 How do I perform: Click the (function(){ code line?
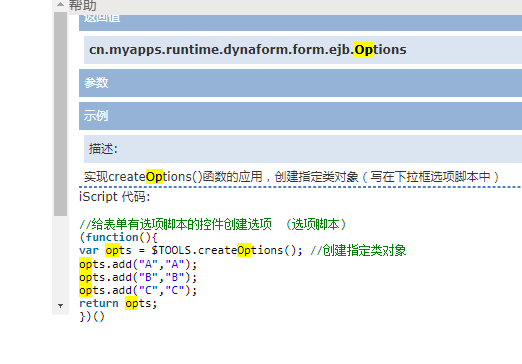tap(118, 237)
